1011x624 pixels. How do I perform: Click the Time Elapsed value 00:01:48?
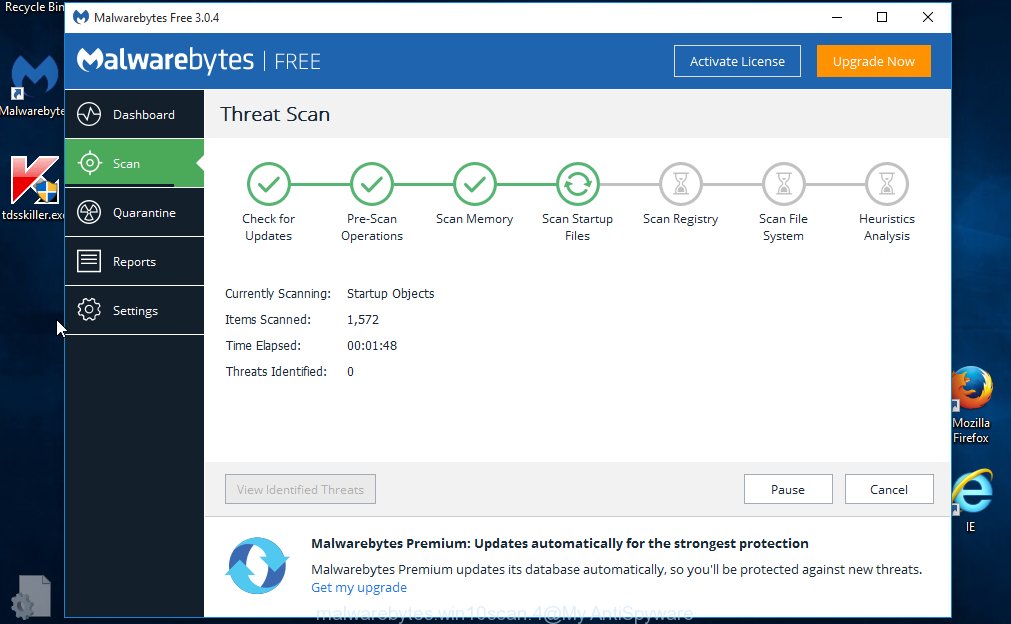[372, 346]
